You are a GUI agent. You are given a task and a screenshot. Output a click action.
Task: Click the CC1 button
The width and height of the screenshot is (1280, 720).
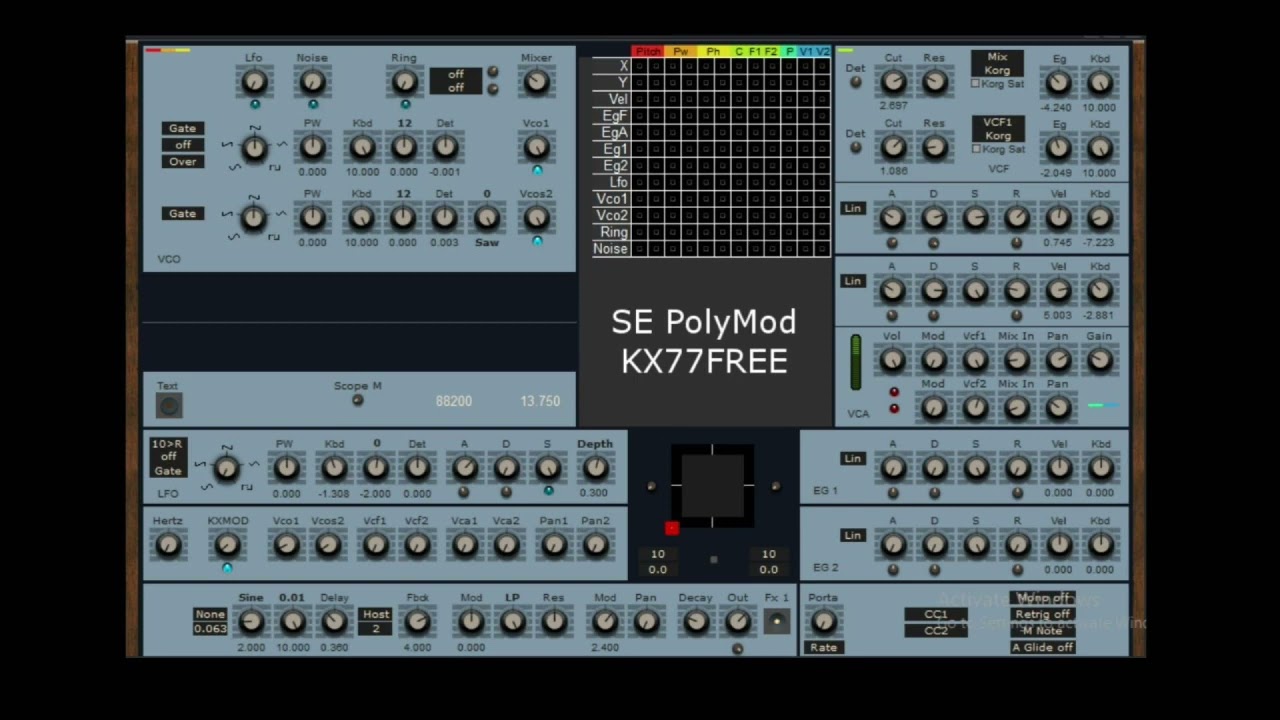936,614
